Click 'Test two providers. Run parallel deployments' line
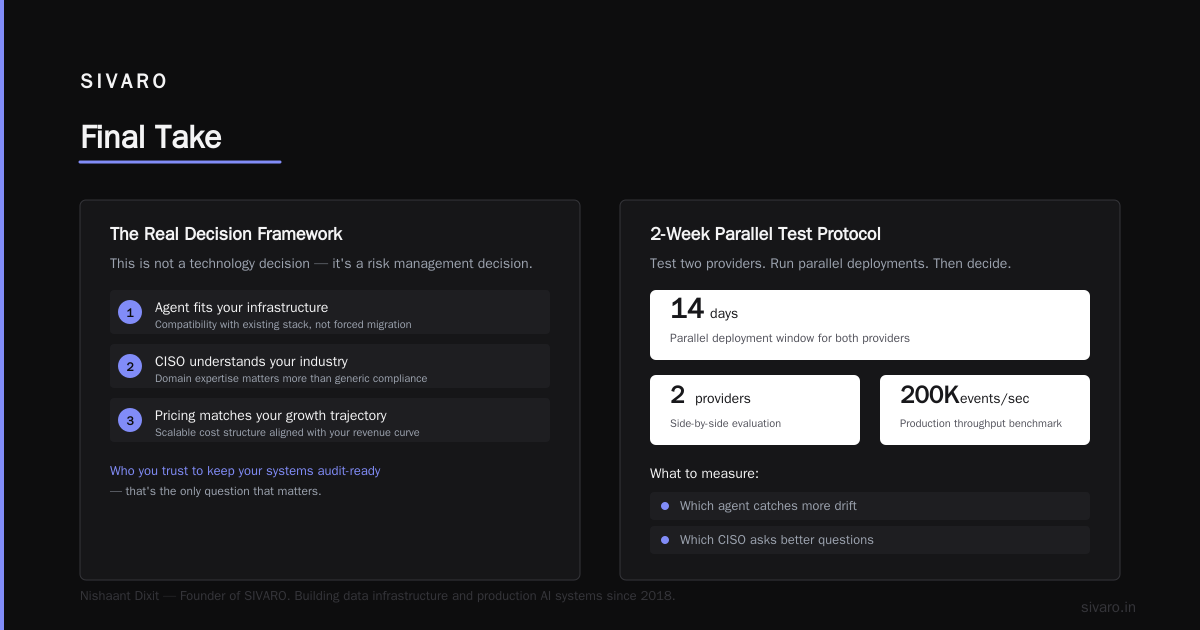Screen dimensions: 1200x630 click(830, 264)
